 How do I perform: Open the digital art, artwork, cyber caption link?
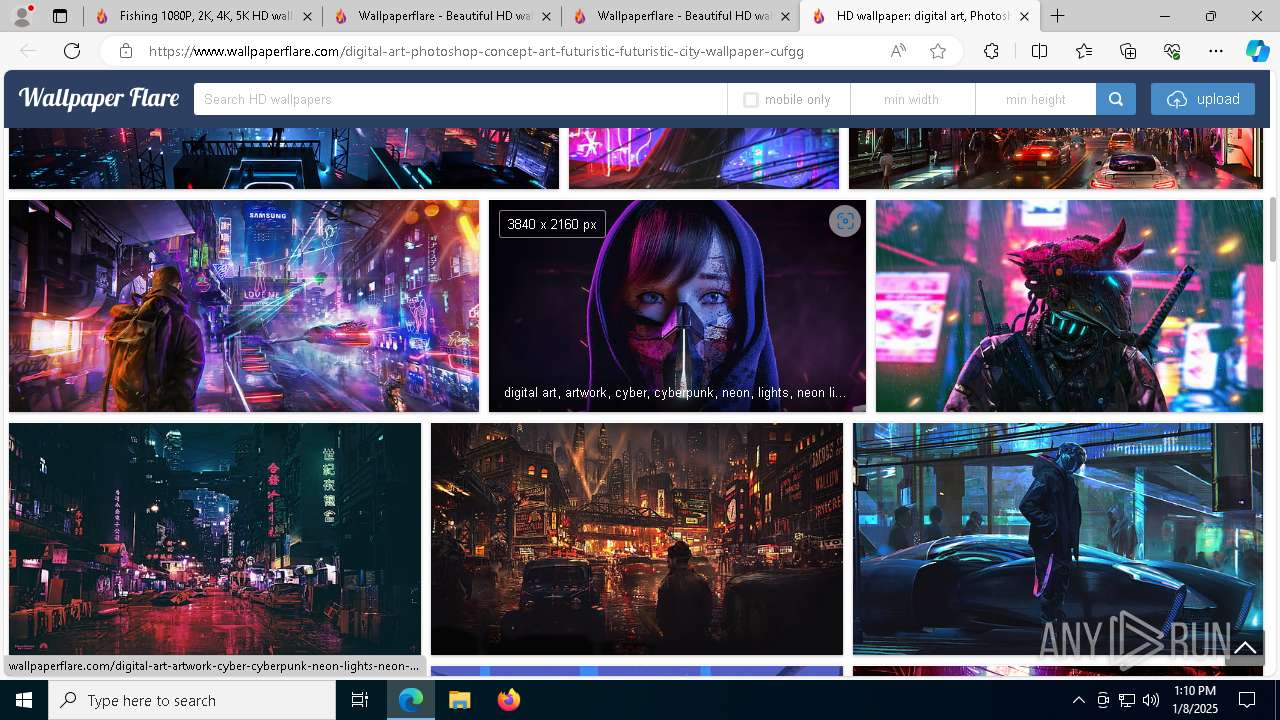tap(675, 393)
